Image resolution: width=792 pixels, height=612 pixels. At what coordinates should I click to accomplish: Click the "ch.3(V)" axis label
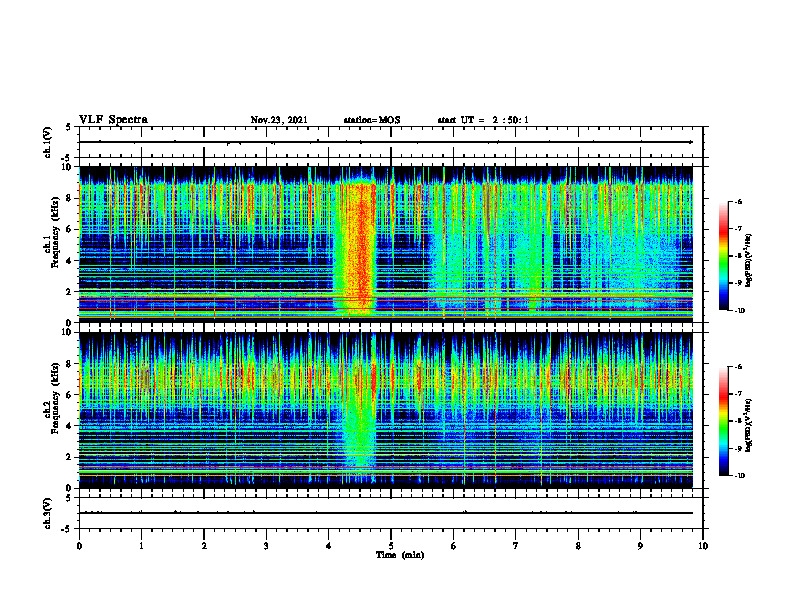tap(48, 513)
